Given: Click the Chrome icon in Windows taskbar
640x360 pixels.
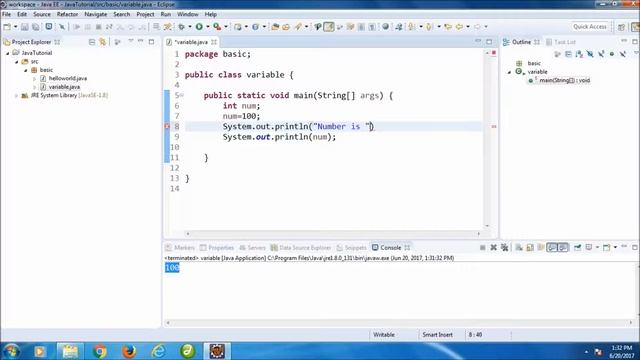Looking at the screenshot, I should (x=99, y=351).
